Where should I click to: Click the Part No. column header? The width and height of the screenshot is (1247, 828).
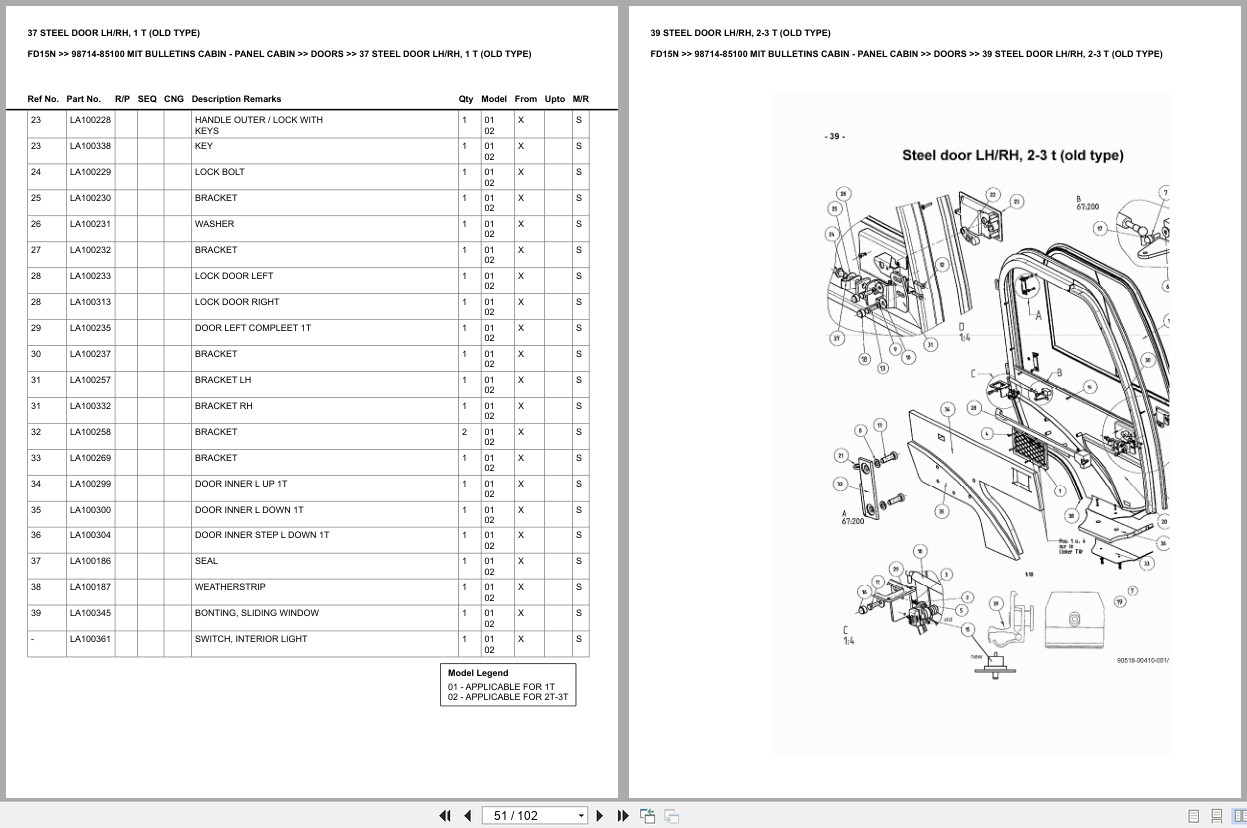(84, 99)
